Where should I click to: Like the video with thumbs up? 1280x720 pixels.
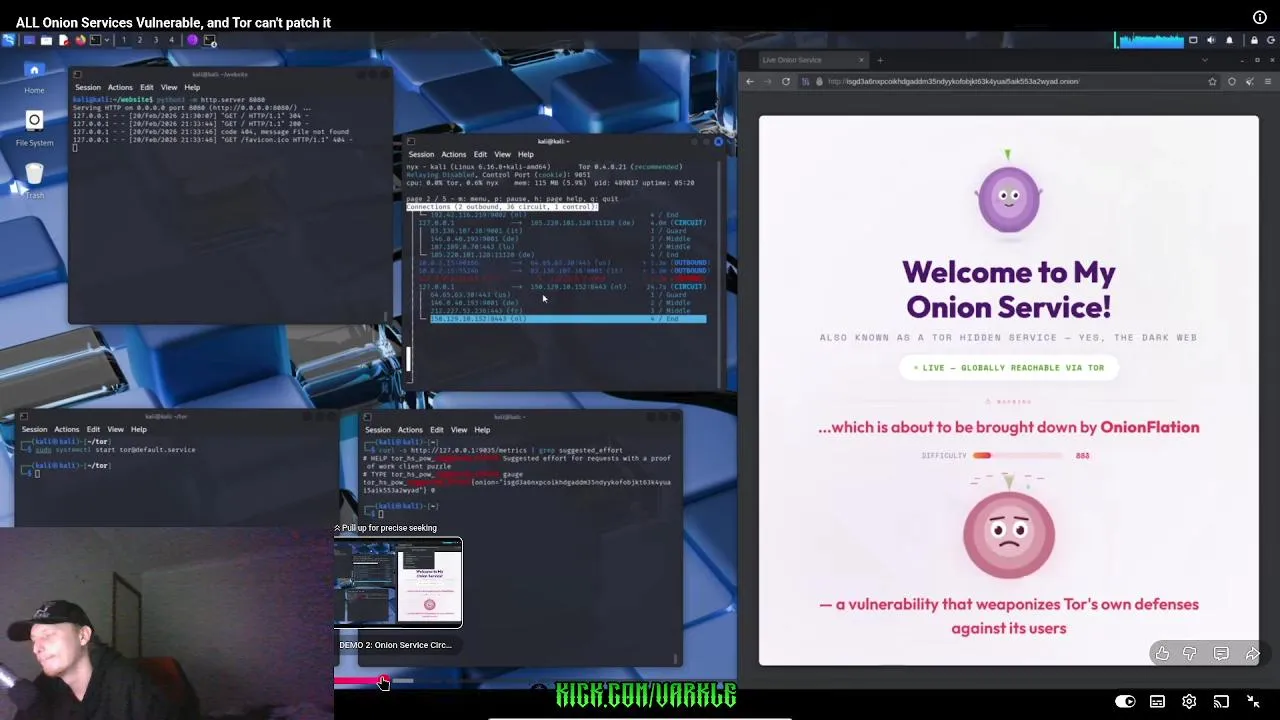pyautogui.click(x=1162, y=654)
